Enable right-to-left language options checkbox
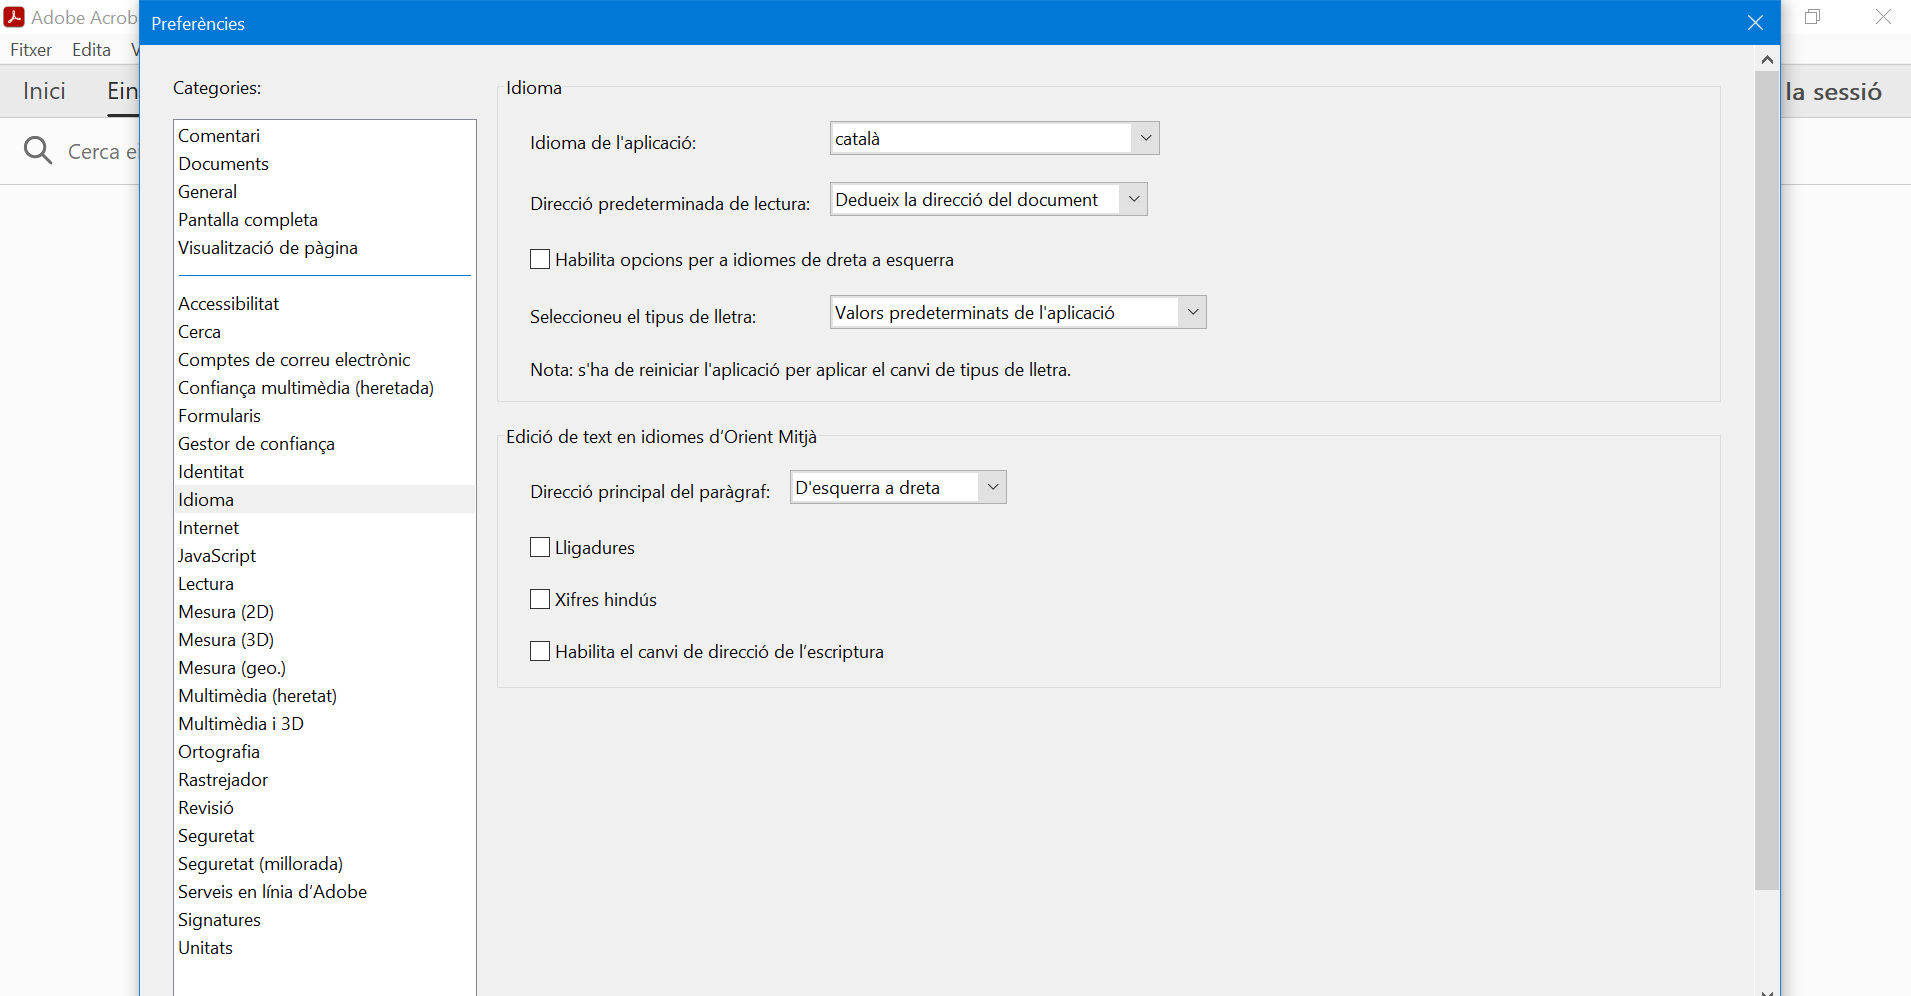 540,260
